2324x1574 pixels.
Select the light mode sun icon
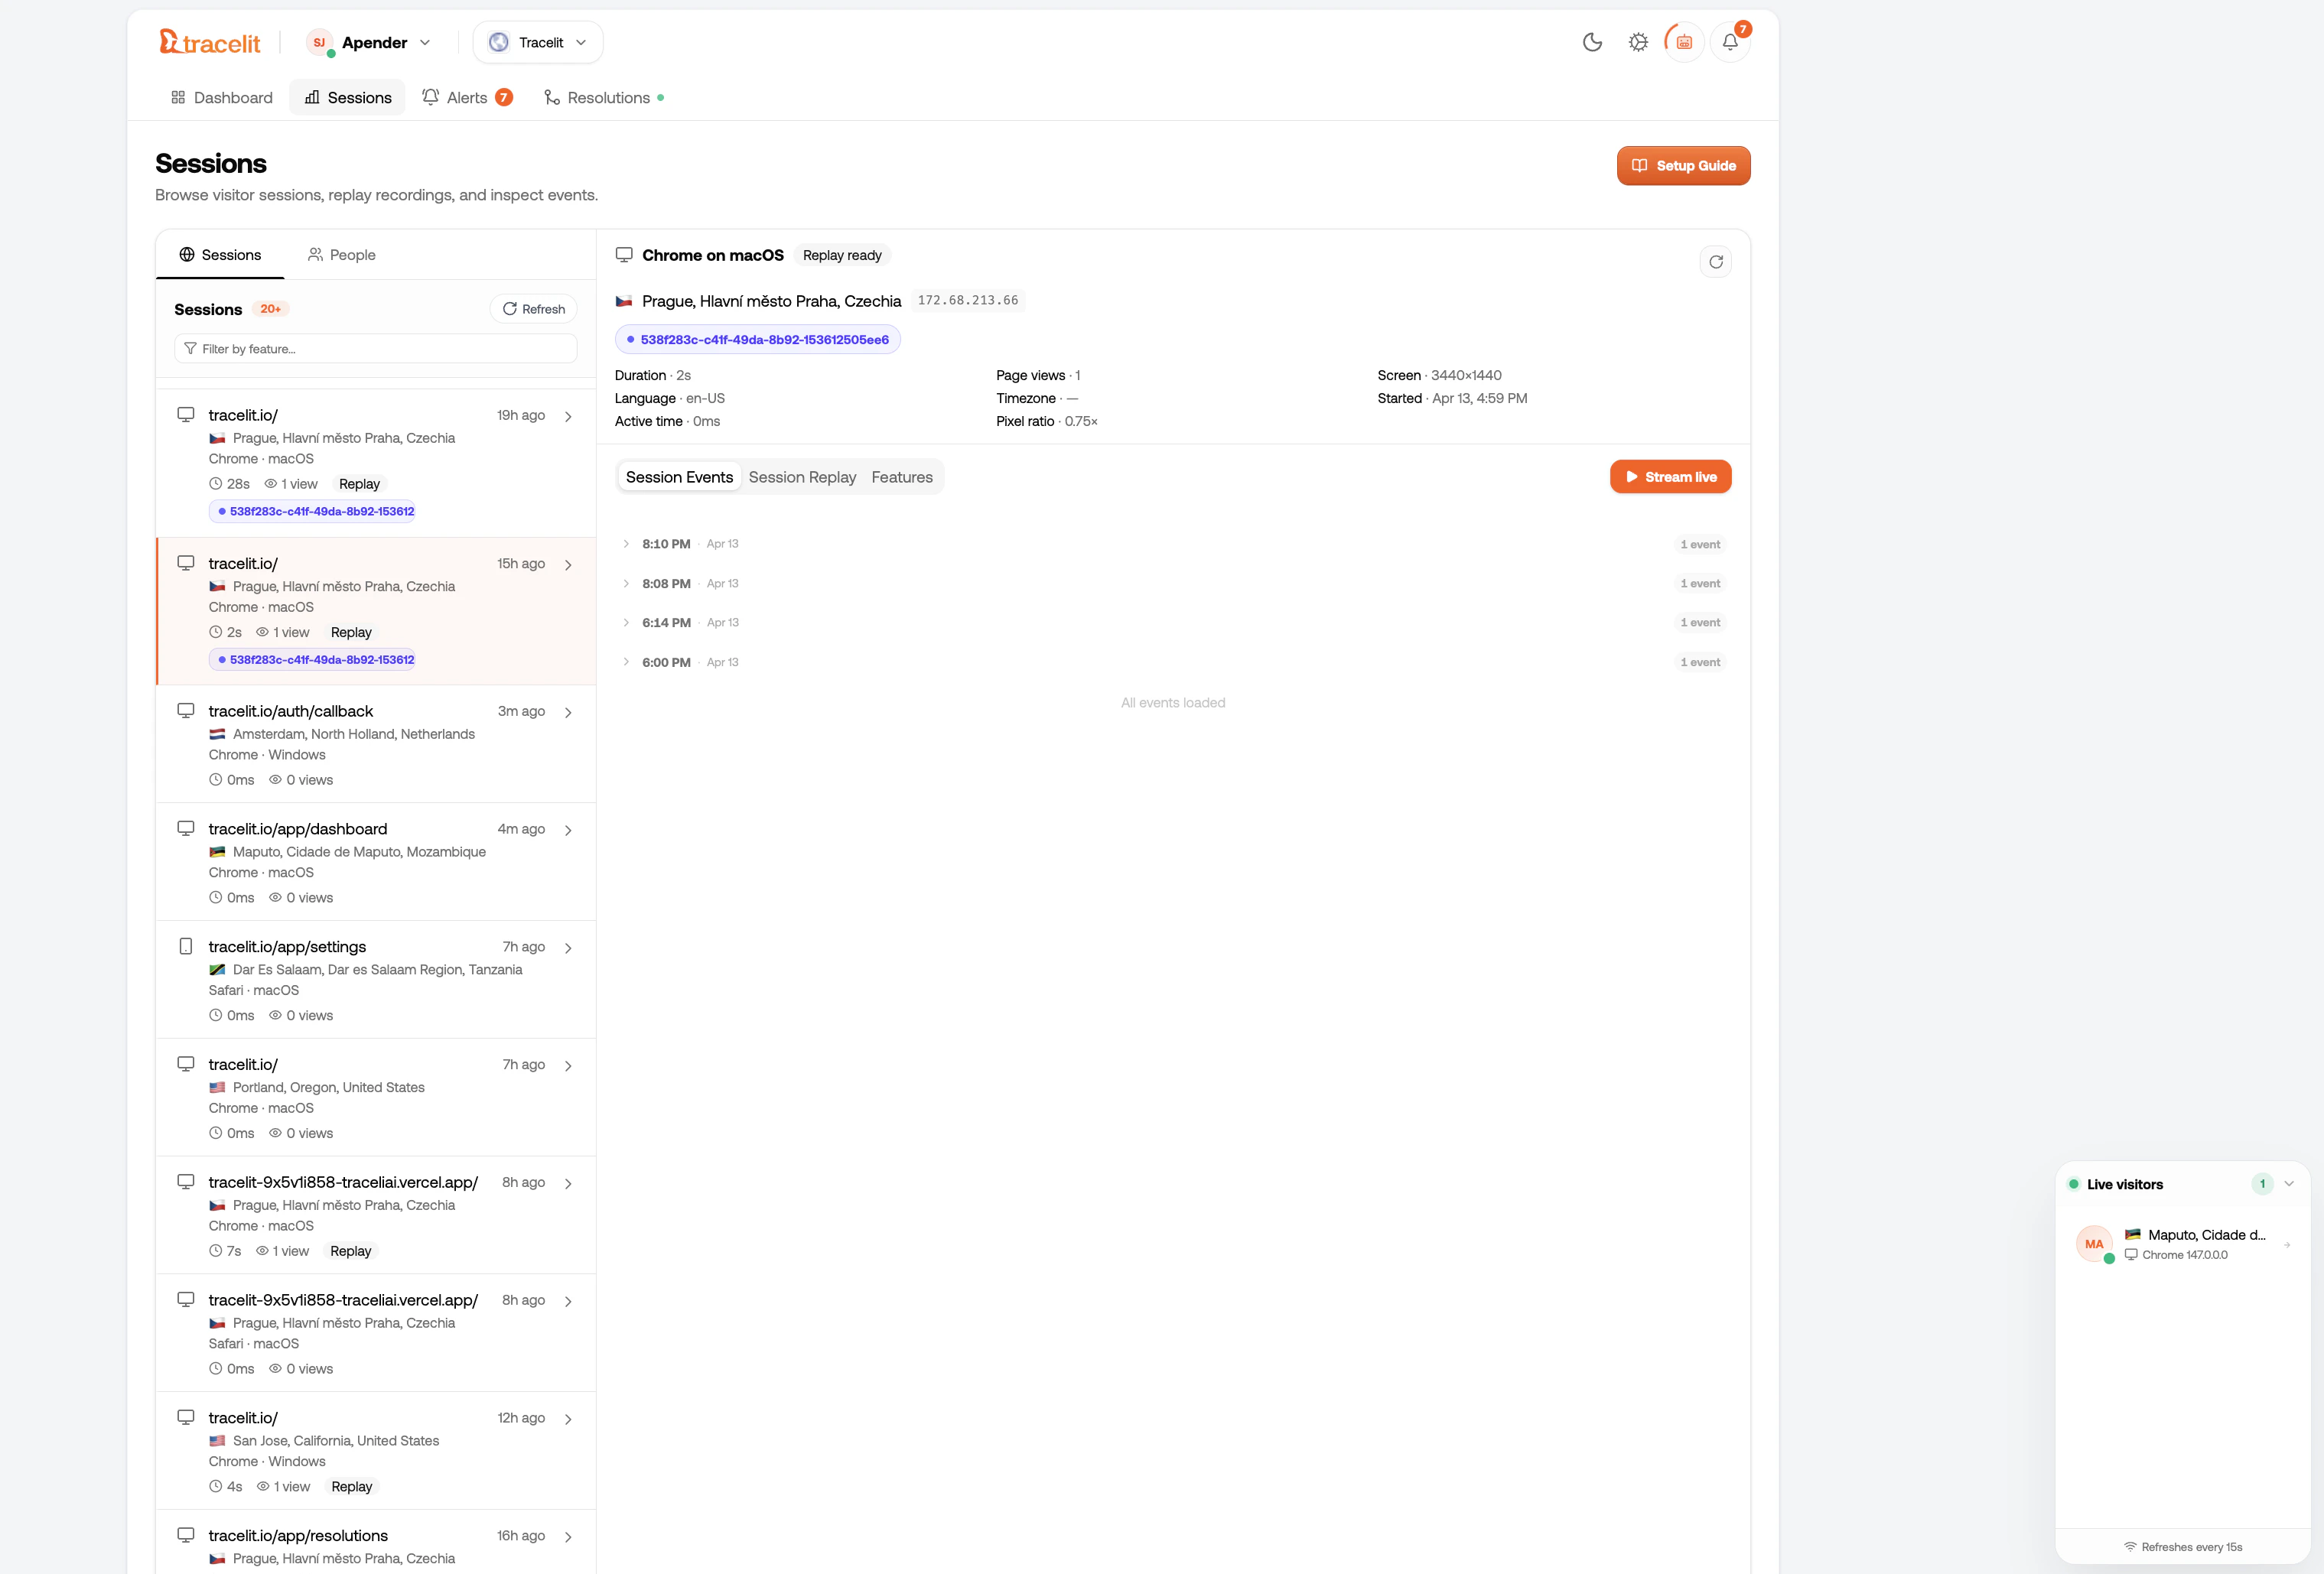pos(1638,42)
